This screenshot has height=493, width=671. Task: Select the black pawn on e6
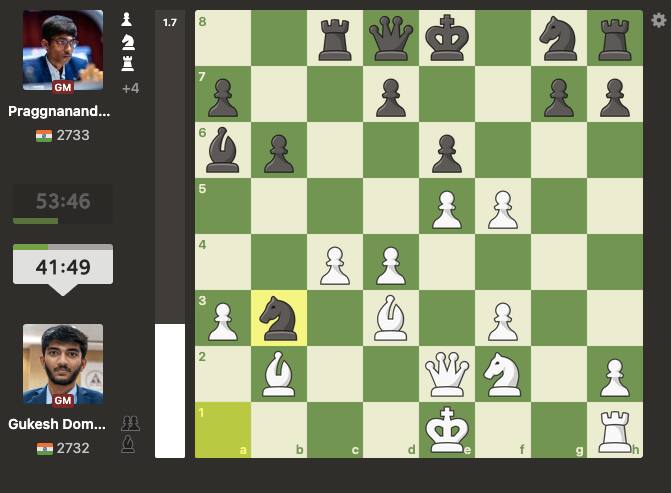tap(447, 153)
